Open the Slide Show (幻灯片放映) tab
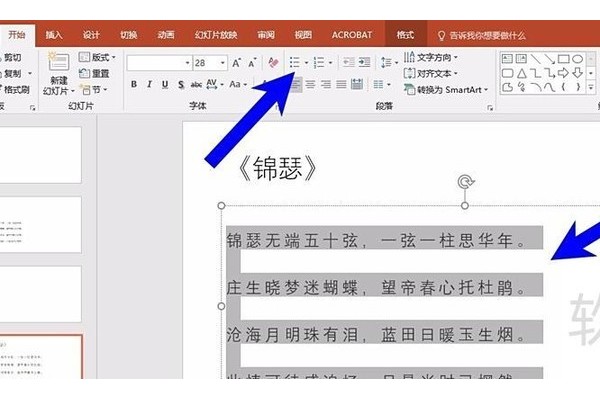Viewport: 600px width, 400px height. pyautogui.click(x=216, y=35)
